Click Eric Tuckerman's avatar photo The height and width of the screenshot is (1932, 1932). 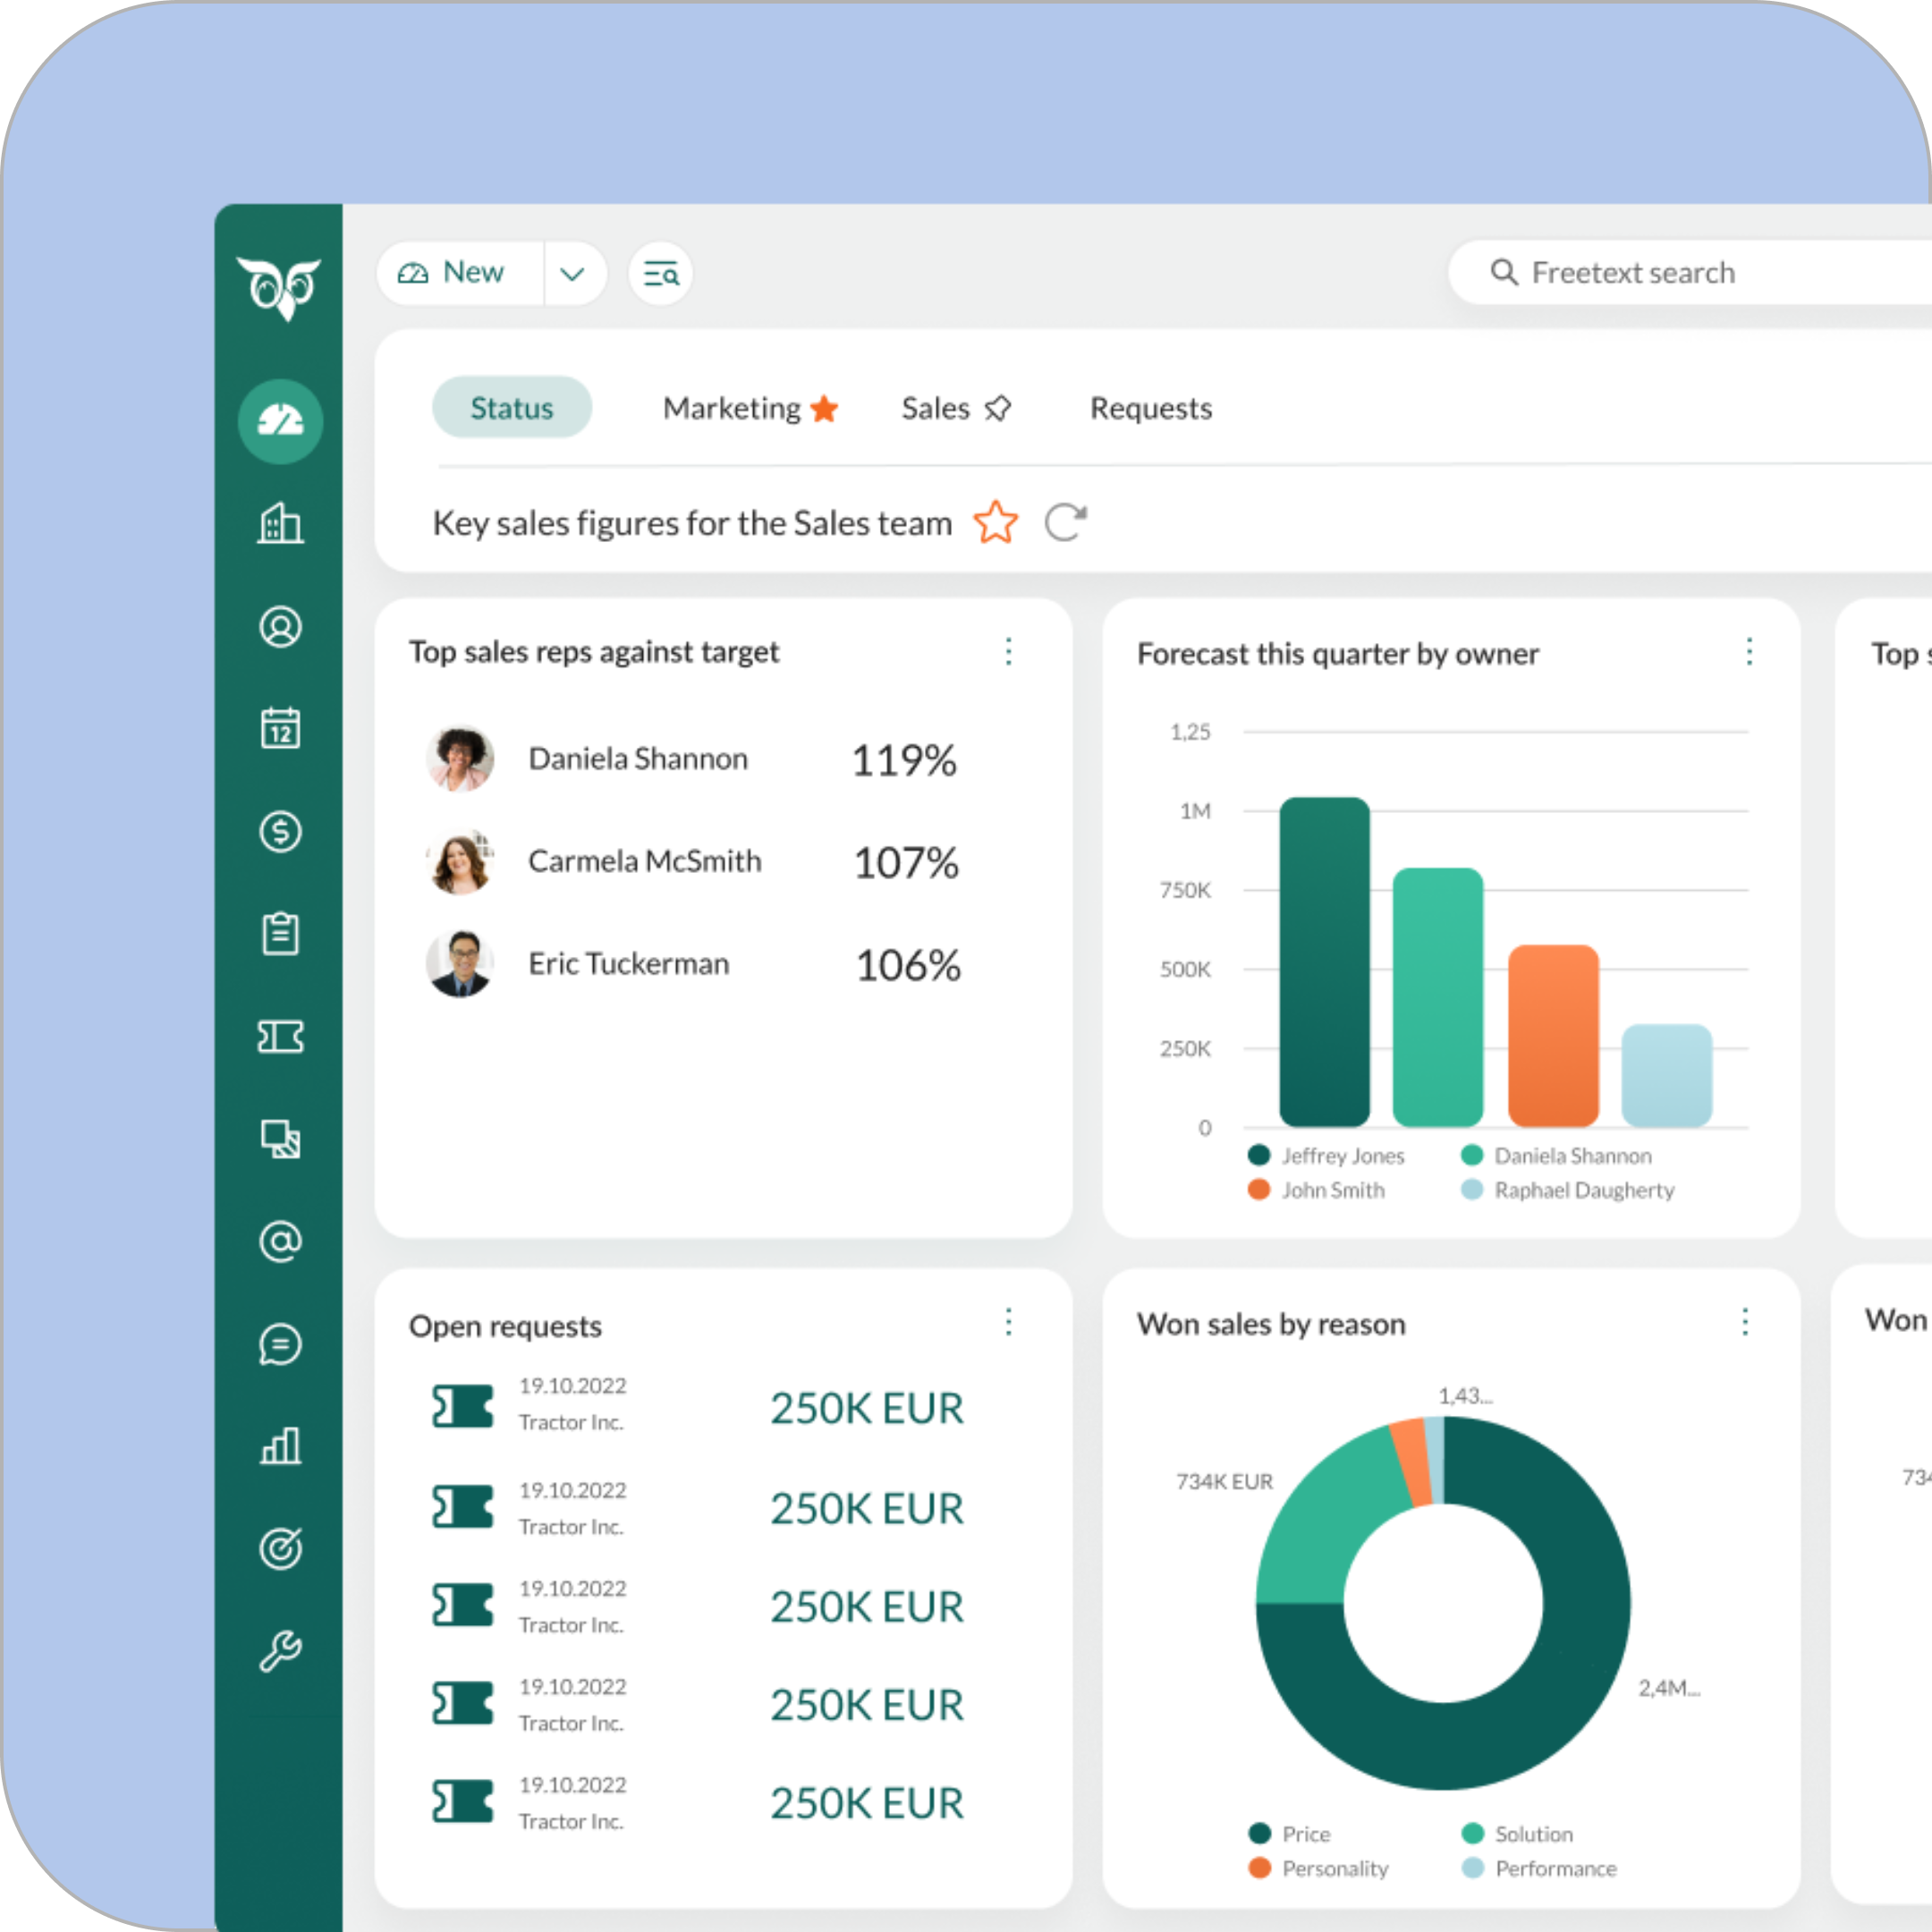tap(460, 964)
